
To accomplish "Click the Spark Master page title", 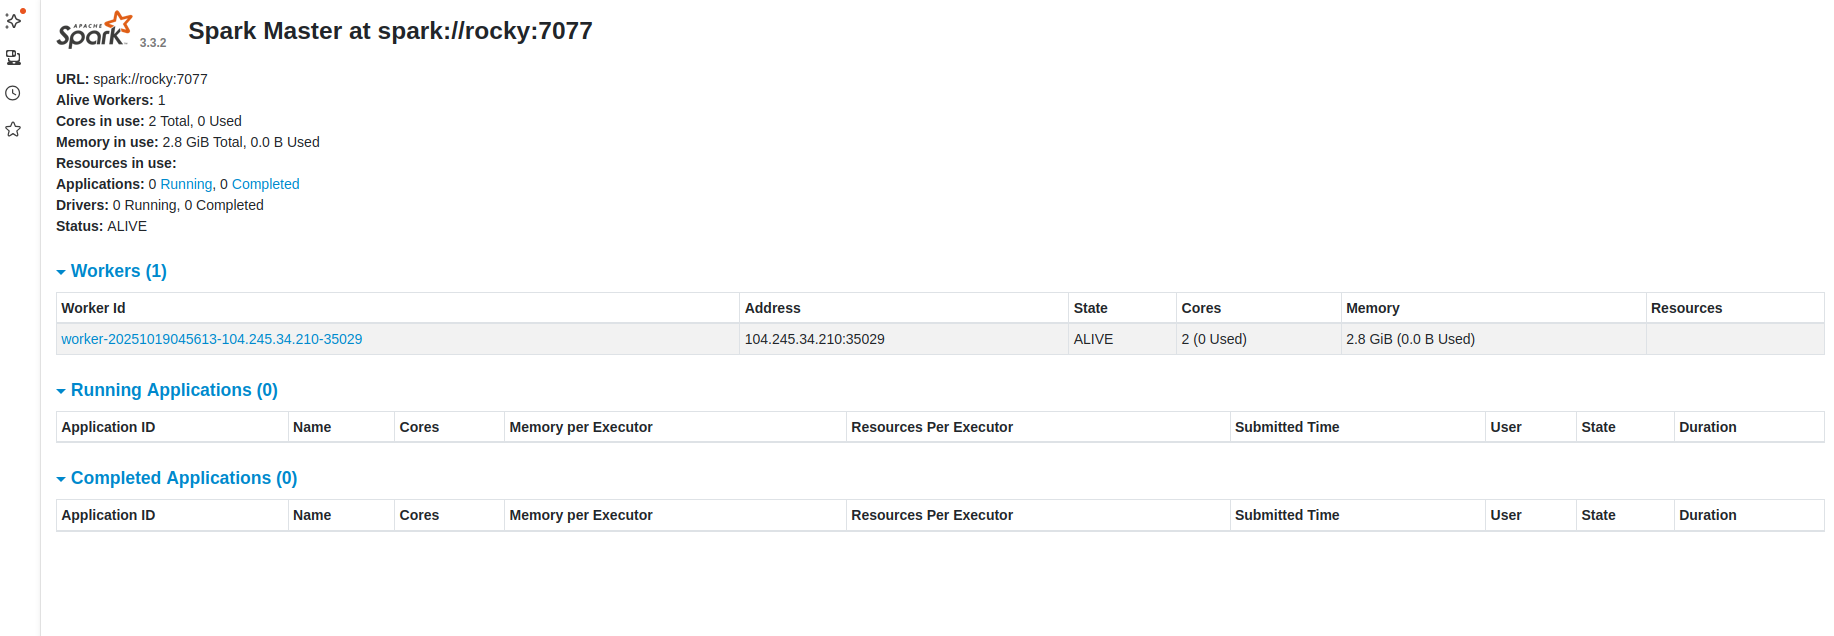I will pyautogui.click(x=390, y=31).
